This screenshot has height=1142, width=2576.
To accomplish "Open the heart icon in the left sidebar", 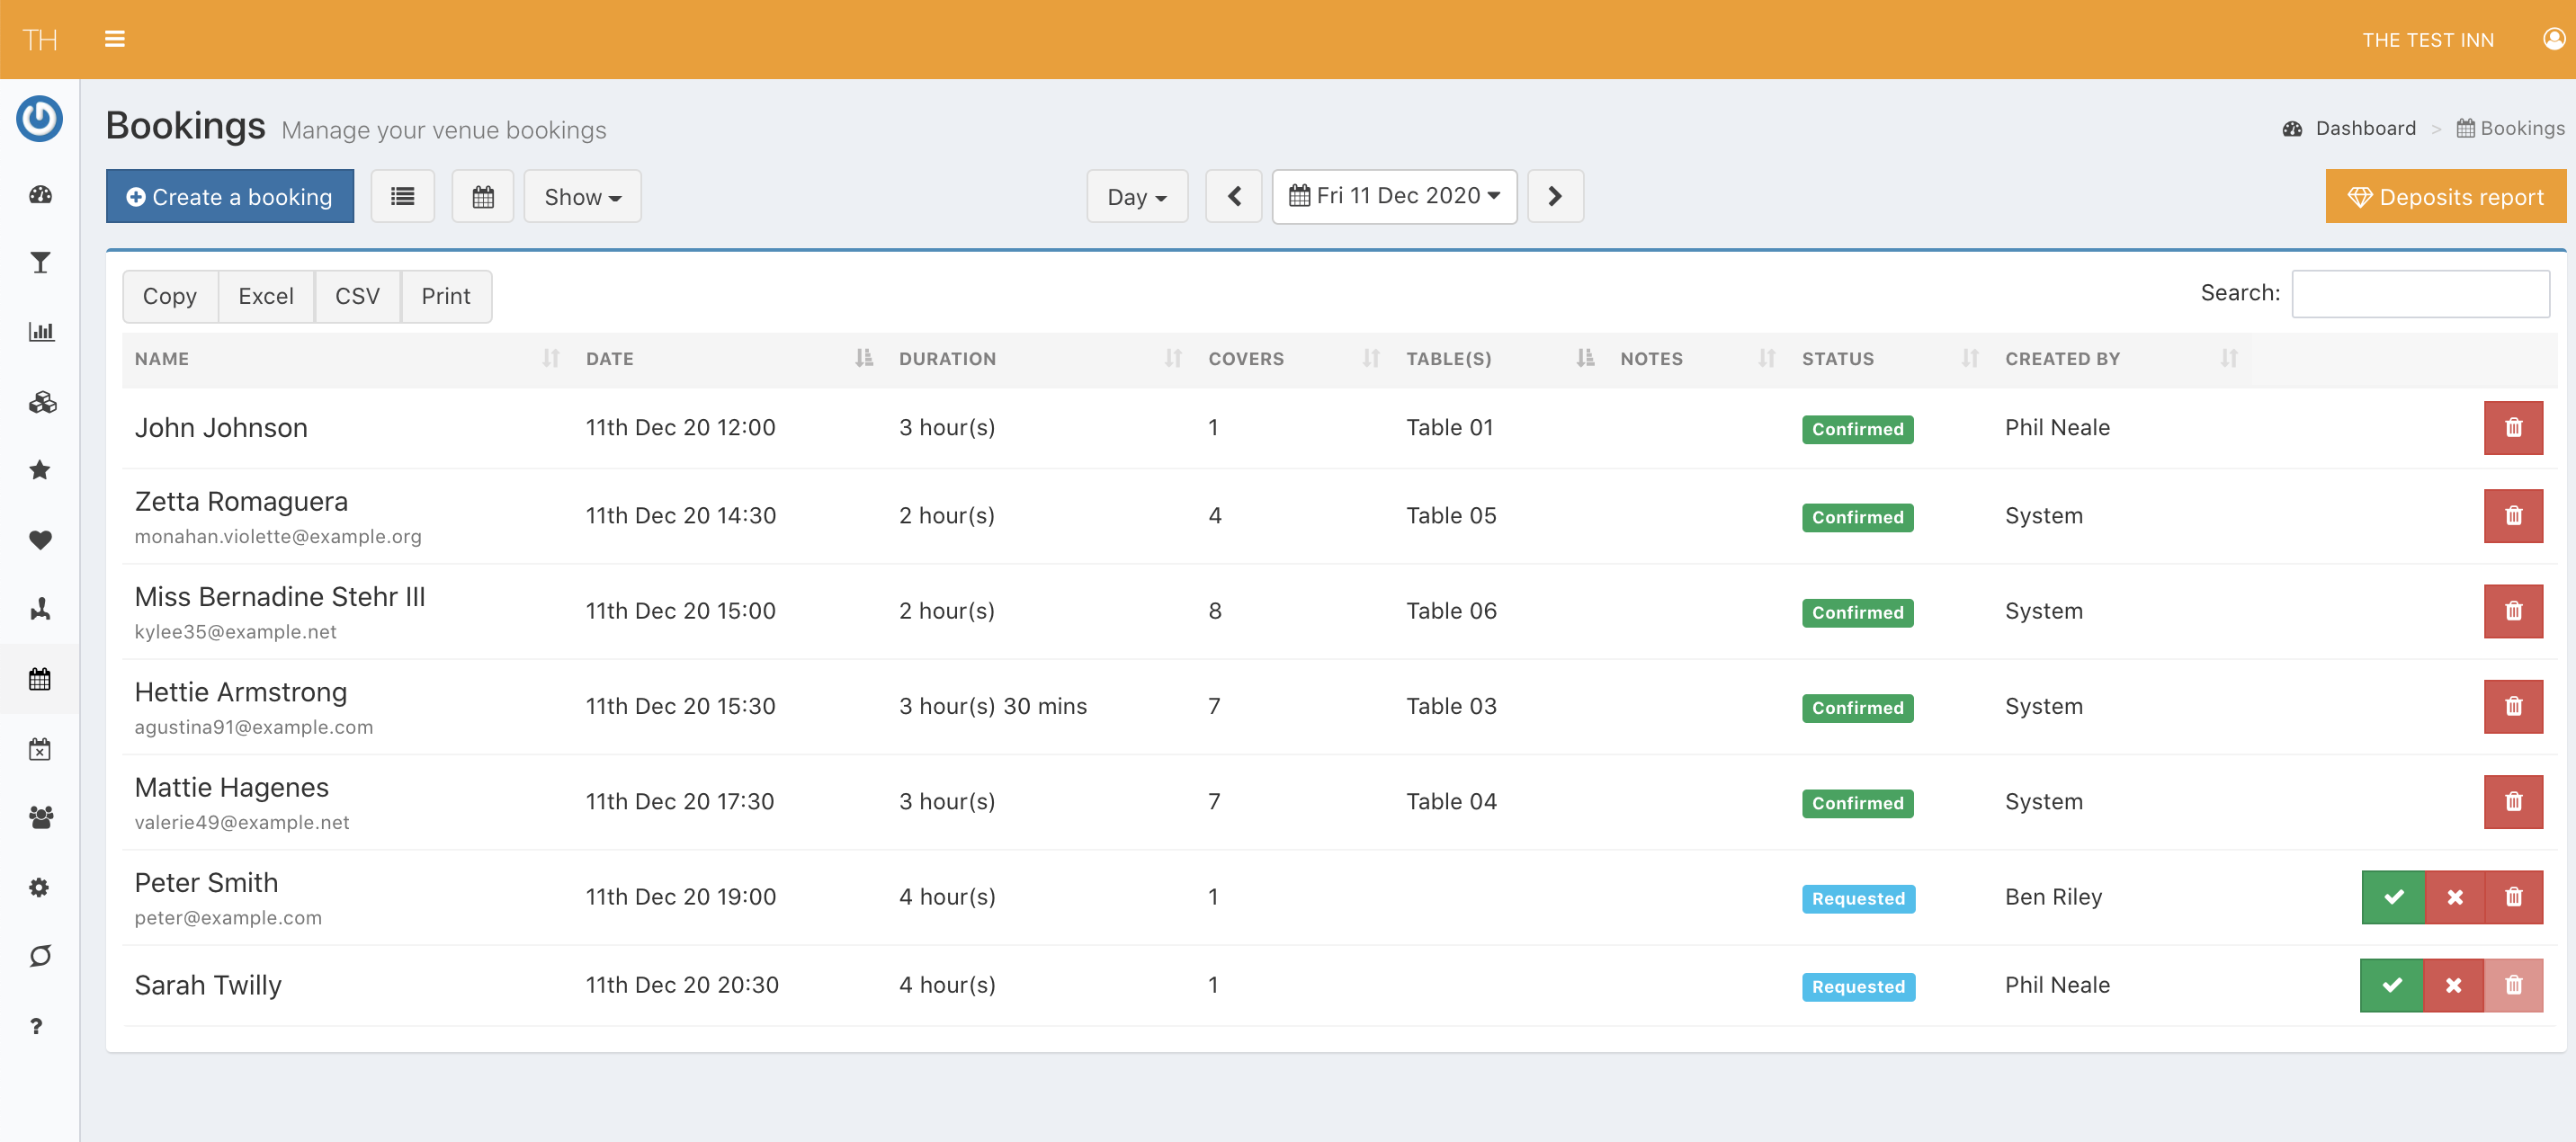I will click(40, 540).
